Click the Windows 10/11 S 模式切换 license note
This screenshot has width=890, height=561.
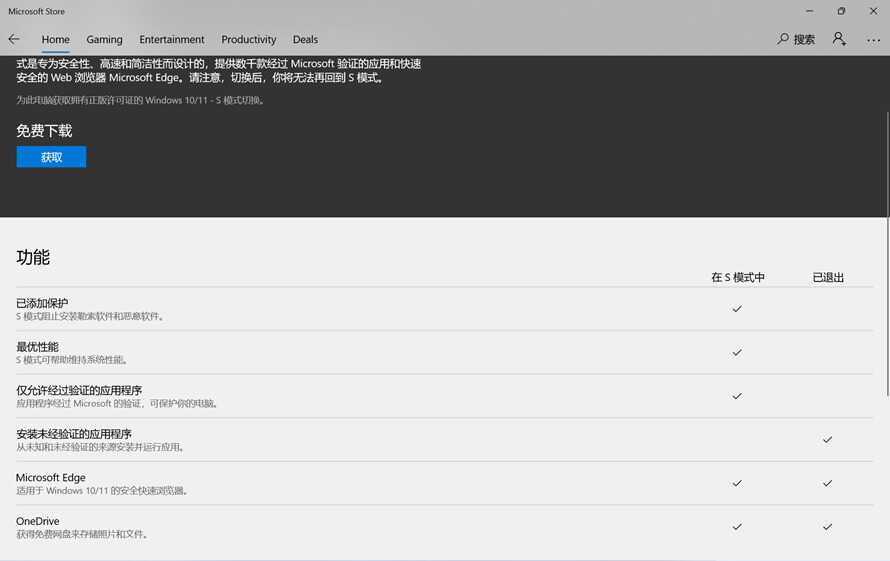point(140,101)
